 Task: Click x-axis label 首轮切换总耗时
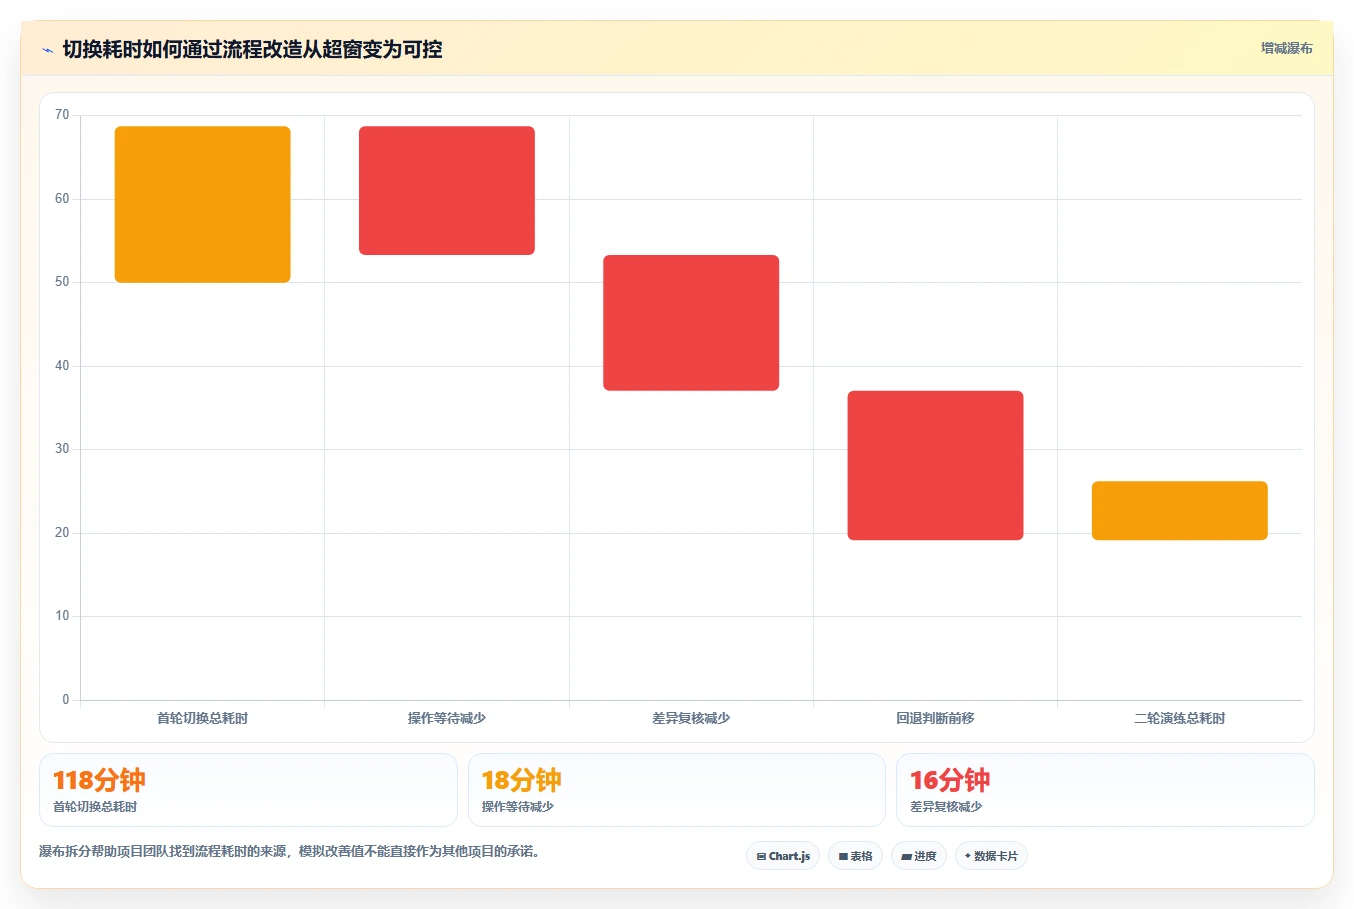click(203, 718)
